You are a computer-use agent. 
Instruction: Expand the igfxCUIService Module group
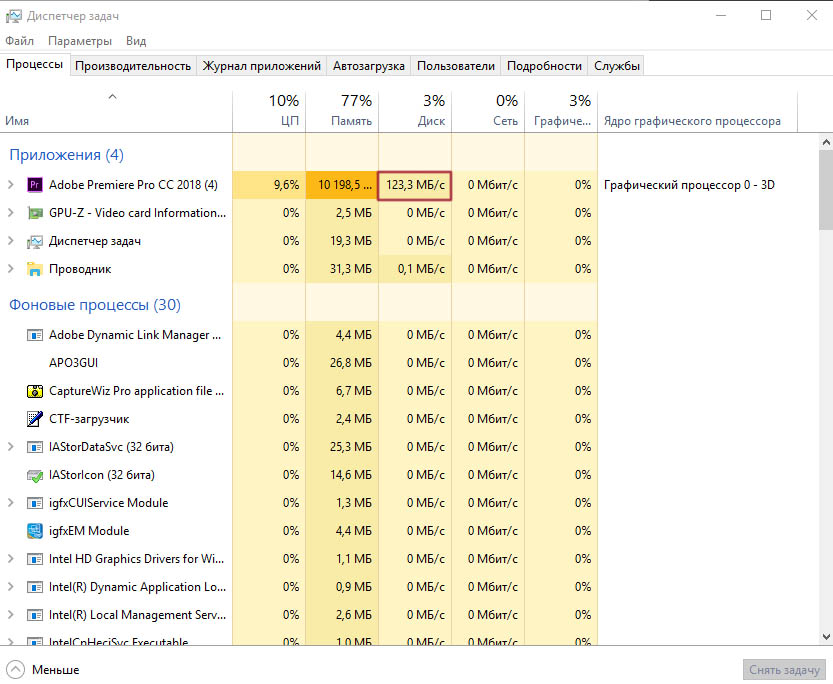click(11, 503)
